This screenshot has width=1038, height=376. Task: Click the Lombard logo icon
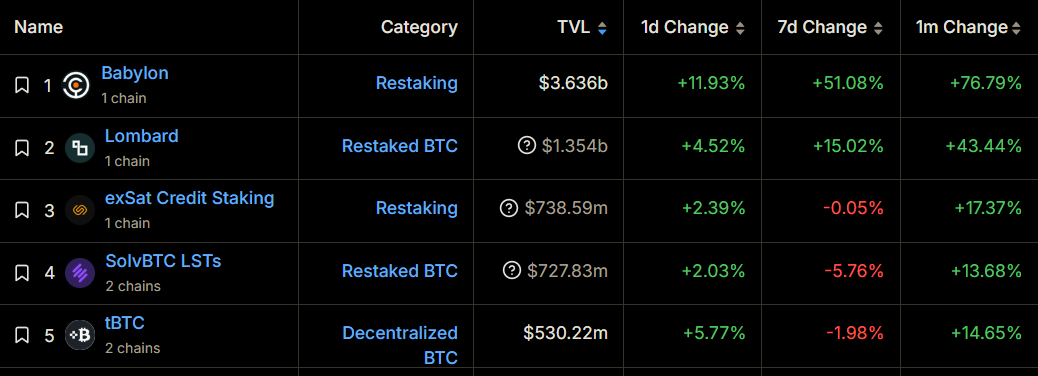click(80, 148)
